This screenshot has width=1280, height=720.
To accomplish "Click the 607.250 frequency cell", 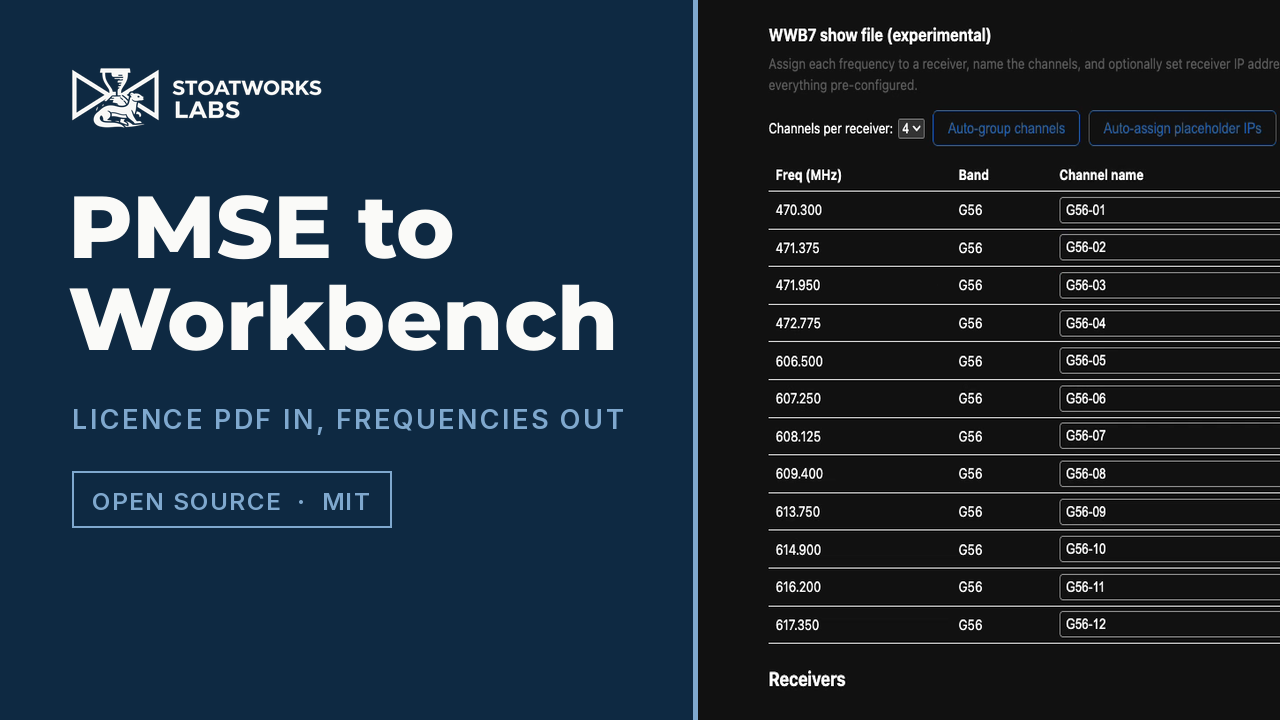I will coord(798,398).
